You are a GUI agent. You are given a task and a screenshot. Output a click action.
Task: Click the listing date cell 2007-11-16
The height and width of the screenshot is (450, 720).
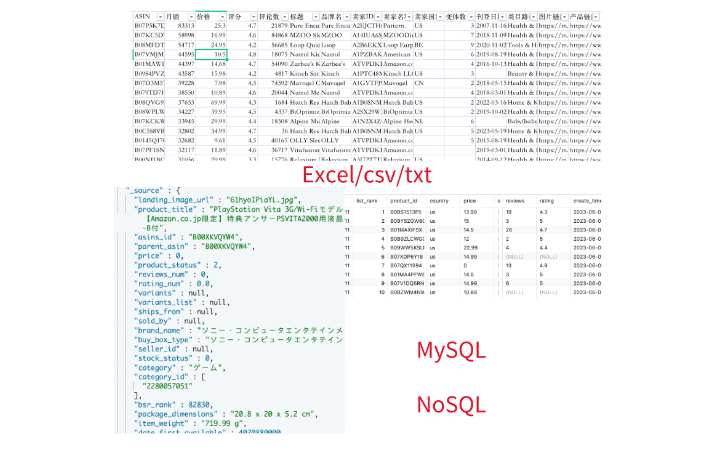point(491,26)
